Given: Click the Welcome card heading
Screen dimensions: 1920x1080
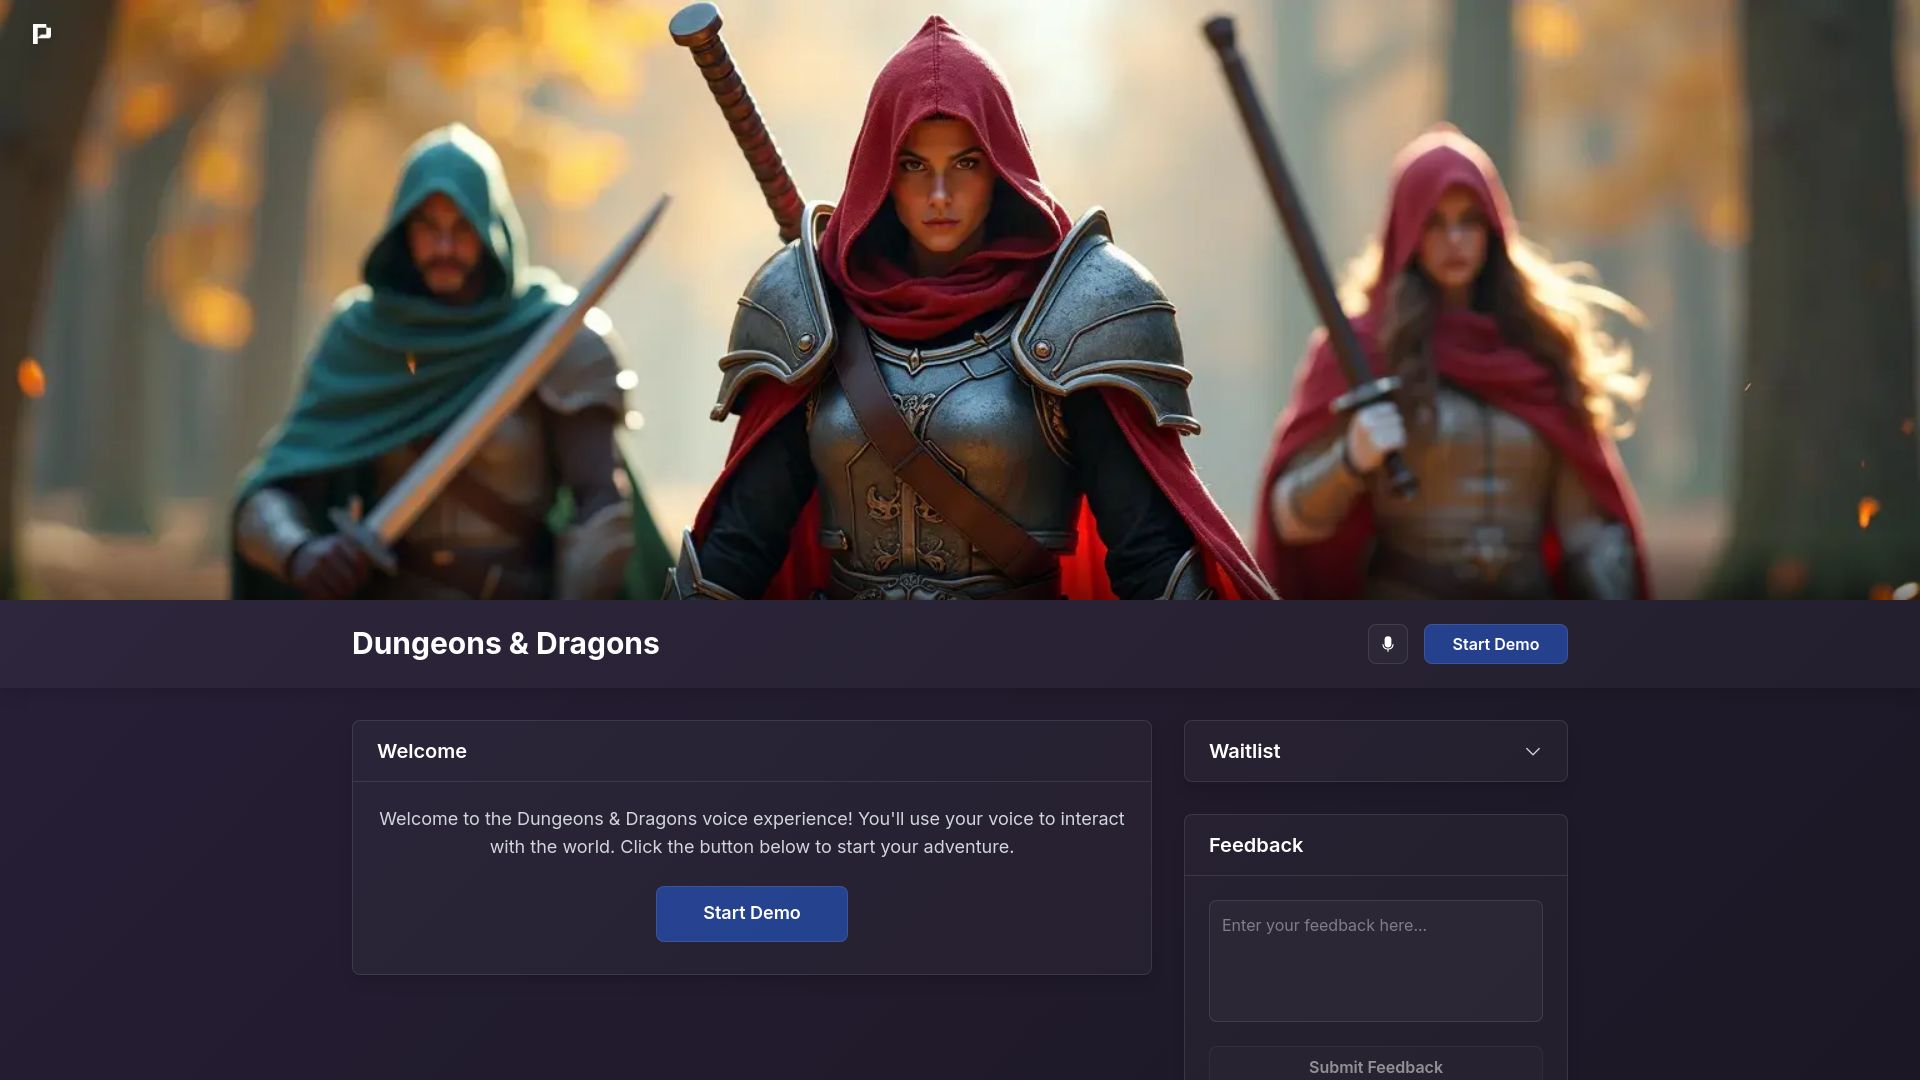Looking at the screenshot, I should [421, 751].
